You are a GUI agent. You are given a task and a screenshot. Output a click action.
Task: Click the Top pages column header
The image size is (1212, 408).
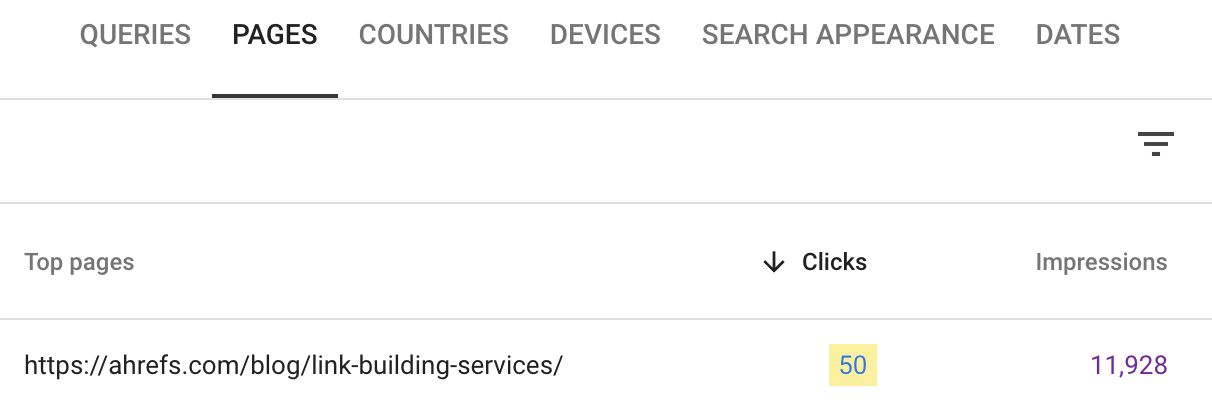79,263
